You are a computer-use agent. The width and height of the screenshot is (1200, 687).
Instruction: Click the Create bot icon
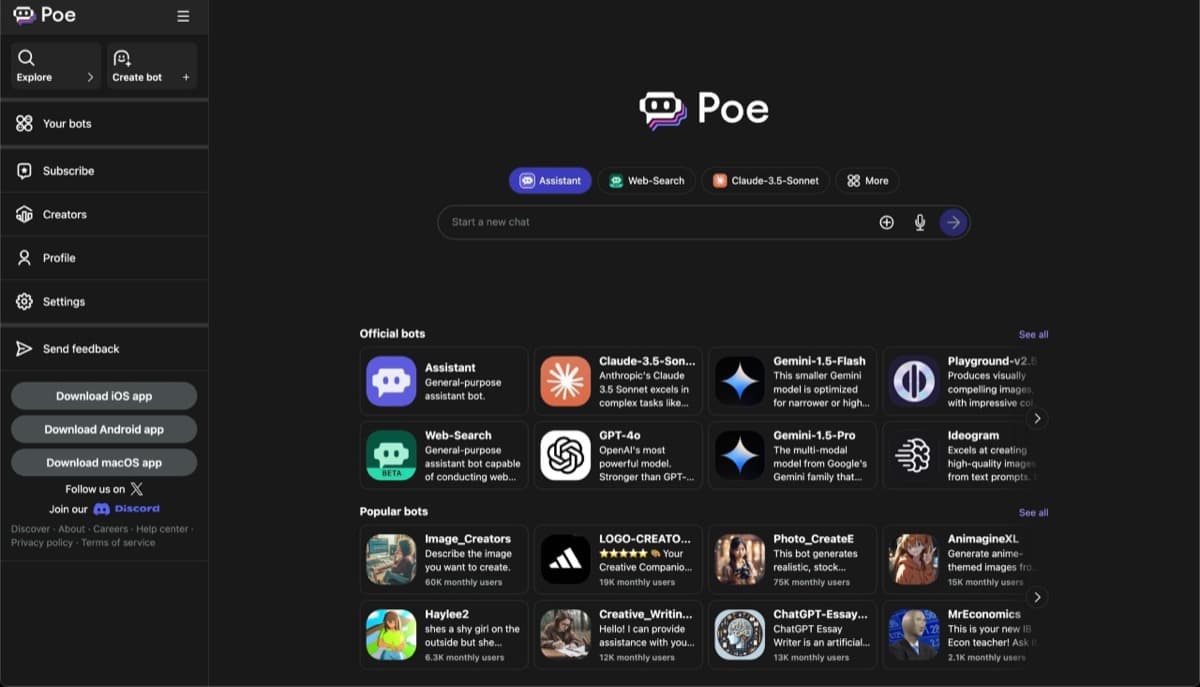click(121, 58)
